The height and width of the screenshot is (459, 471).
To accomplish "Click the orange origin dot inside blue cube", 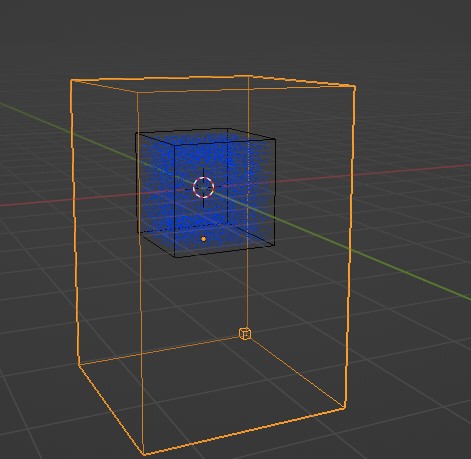I will tap(204, 239).
